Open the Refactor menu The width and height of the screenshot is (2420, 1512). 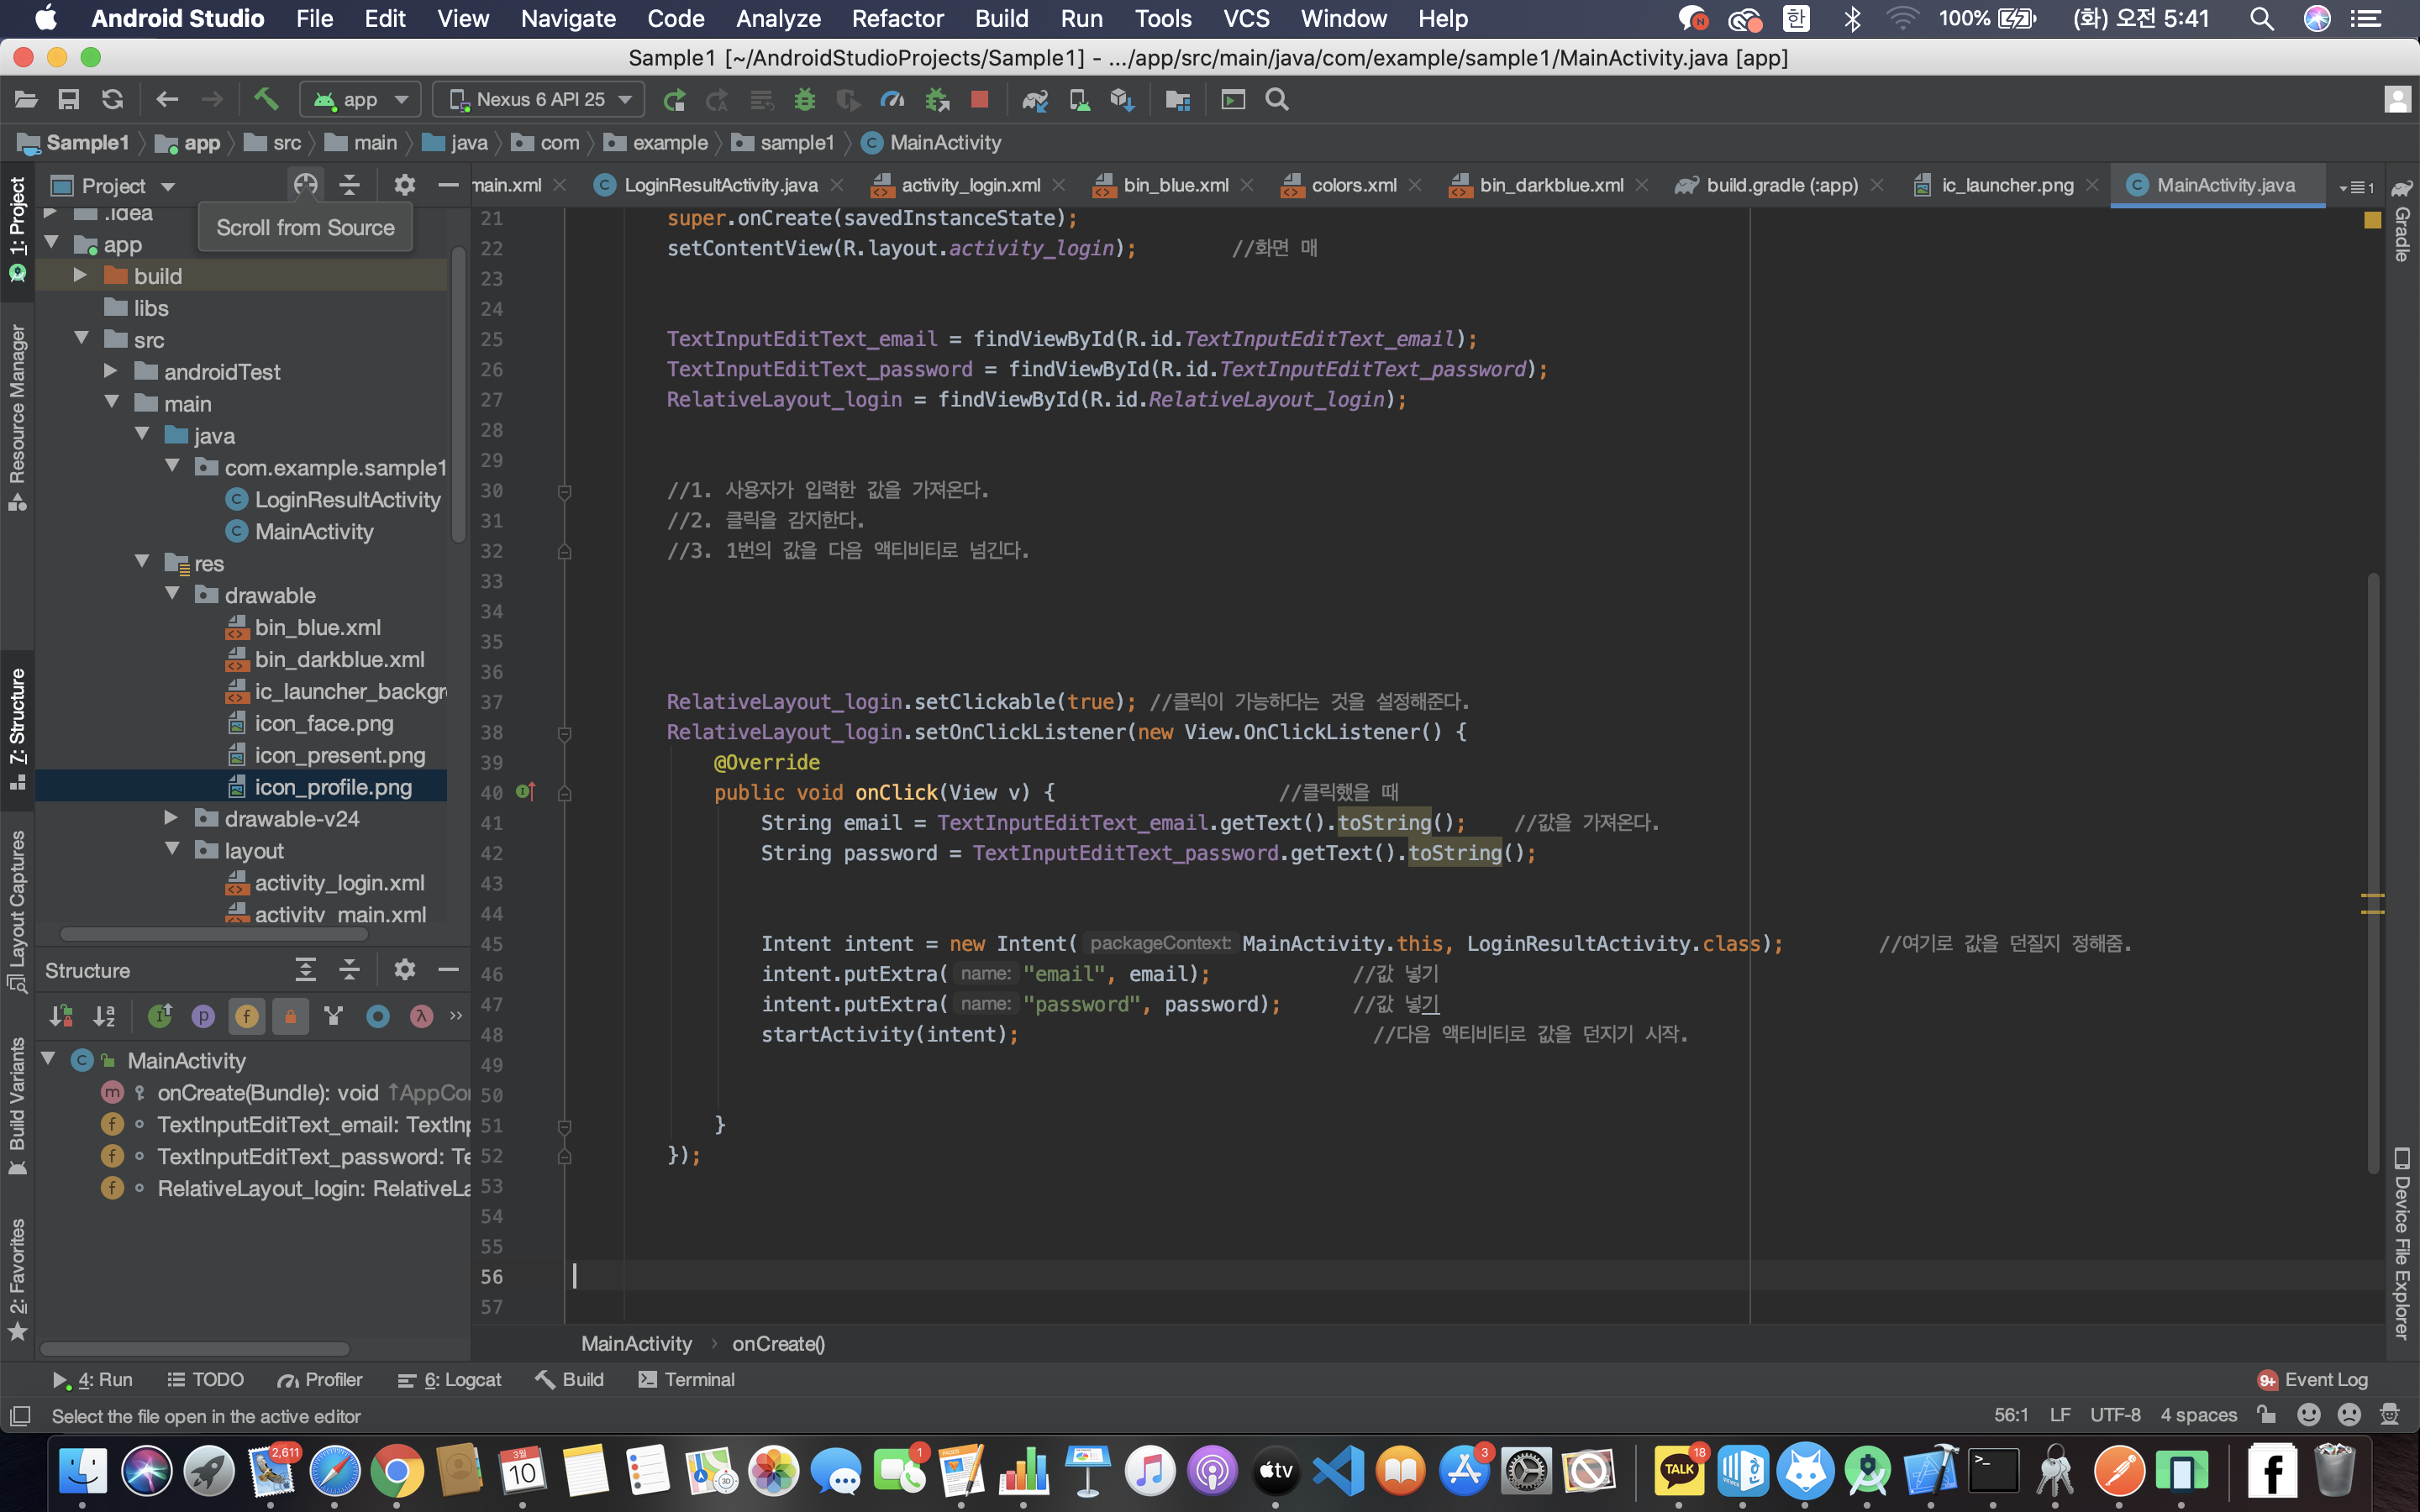click(897, 18)
